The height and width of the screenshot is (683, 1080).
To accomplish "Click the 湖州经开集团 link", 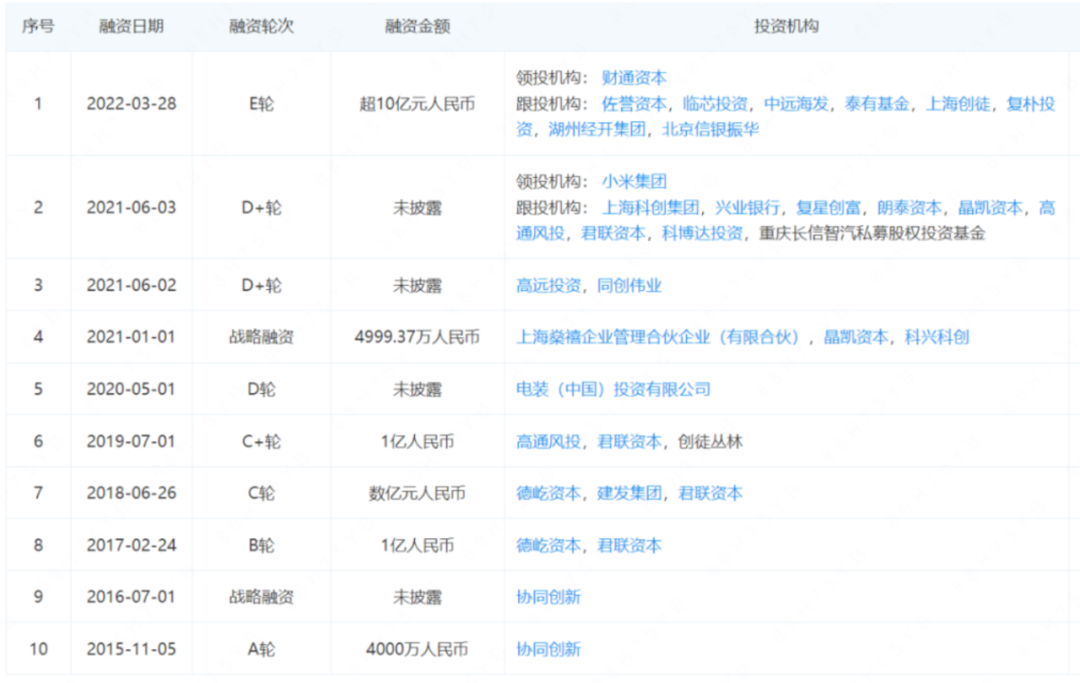I will (597, 129).
